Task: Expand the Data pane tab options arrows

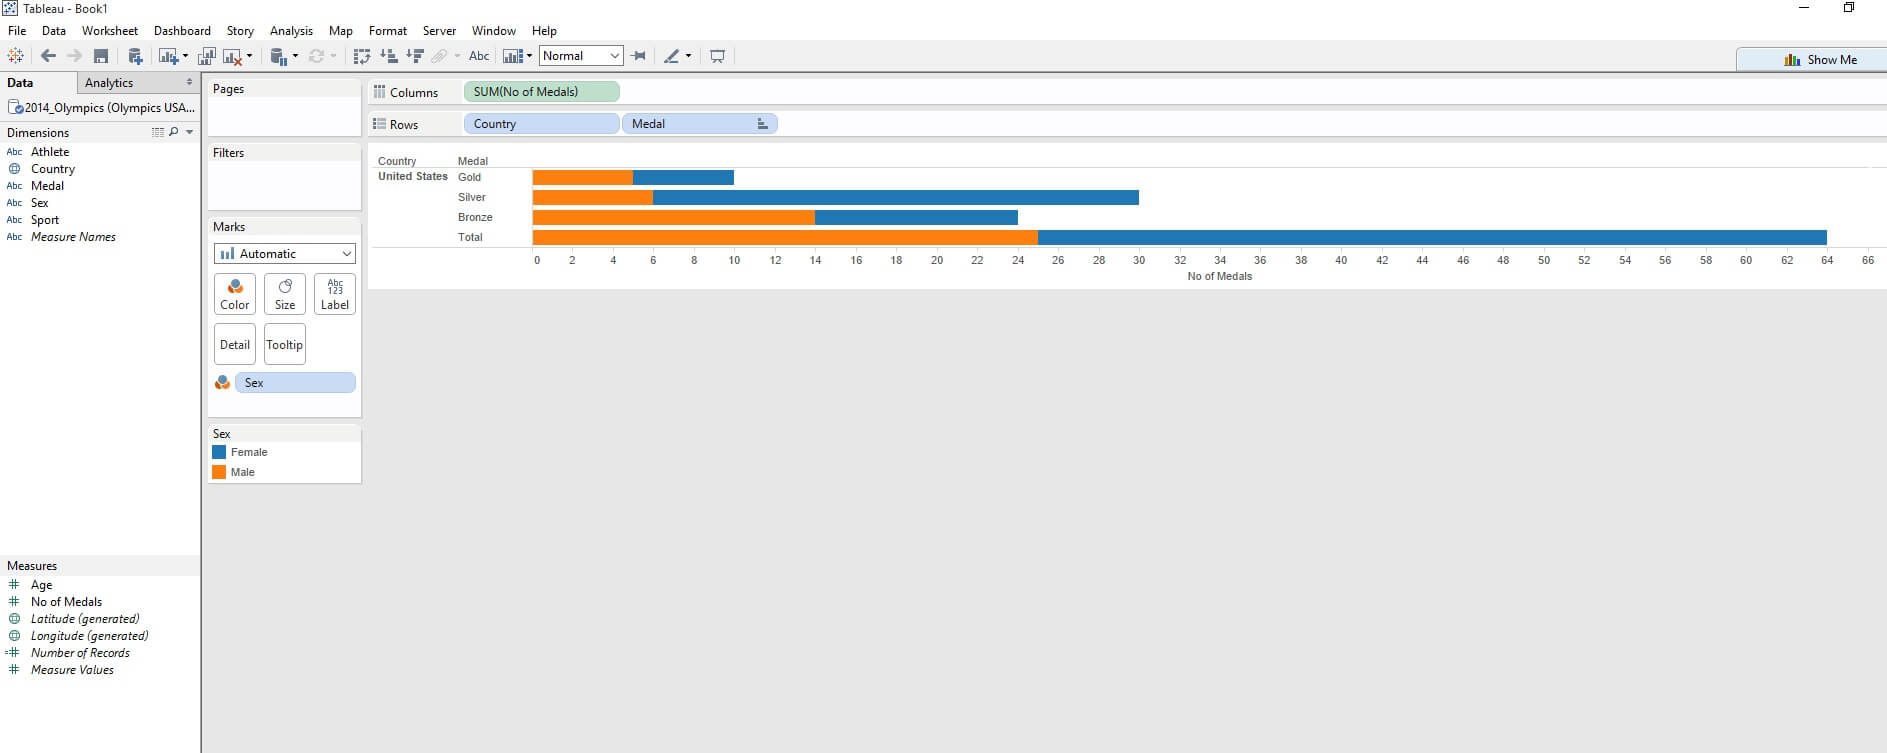Action: coord(189,83)
